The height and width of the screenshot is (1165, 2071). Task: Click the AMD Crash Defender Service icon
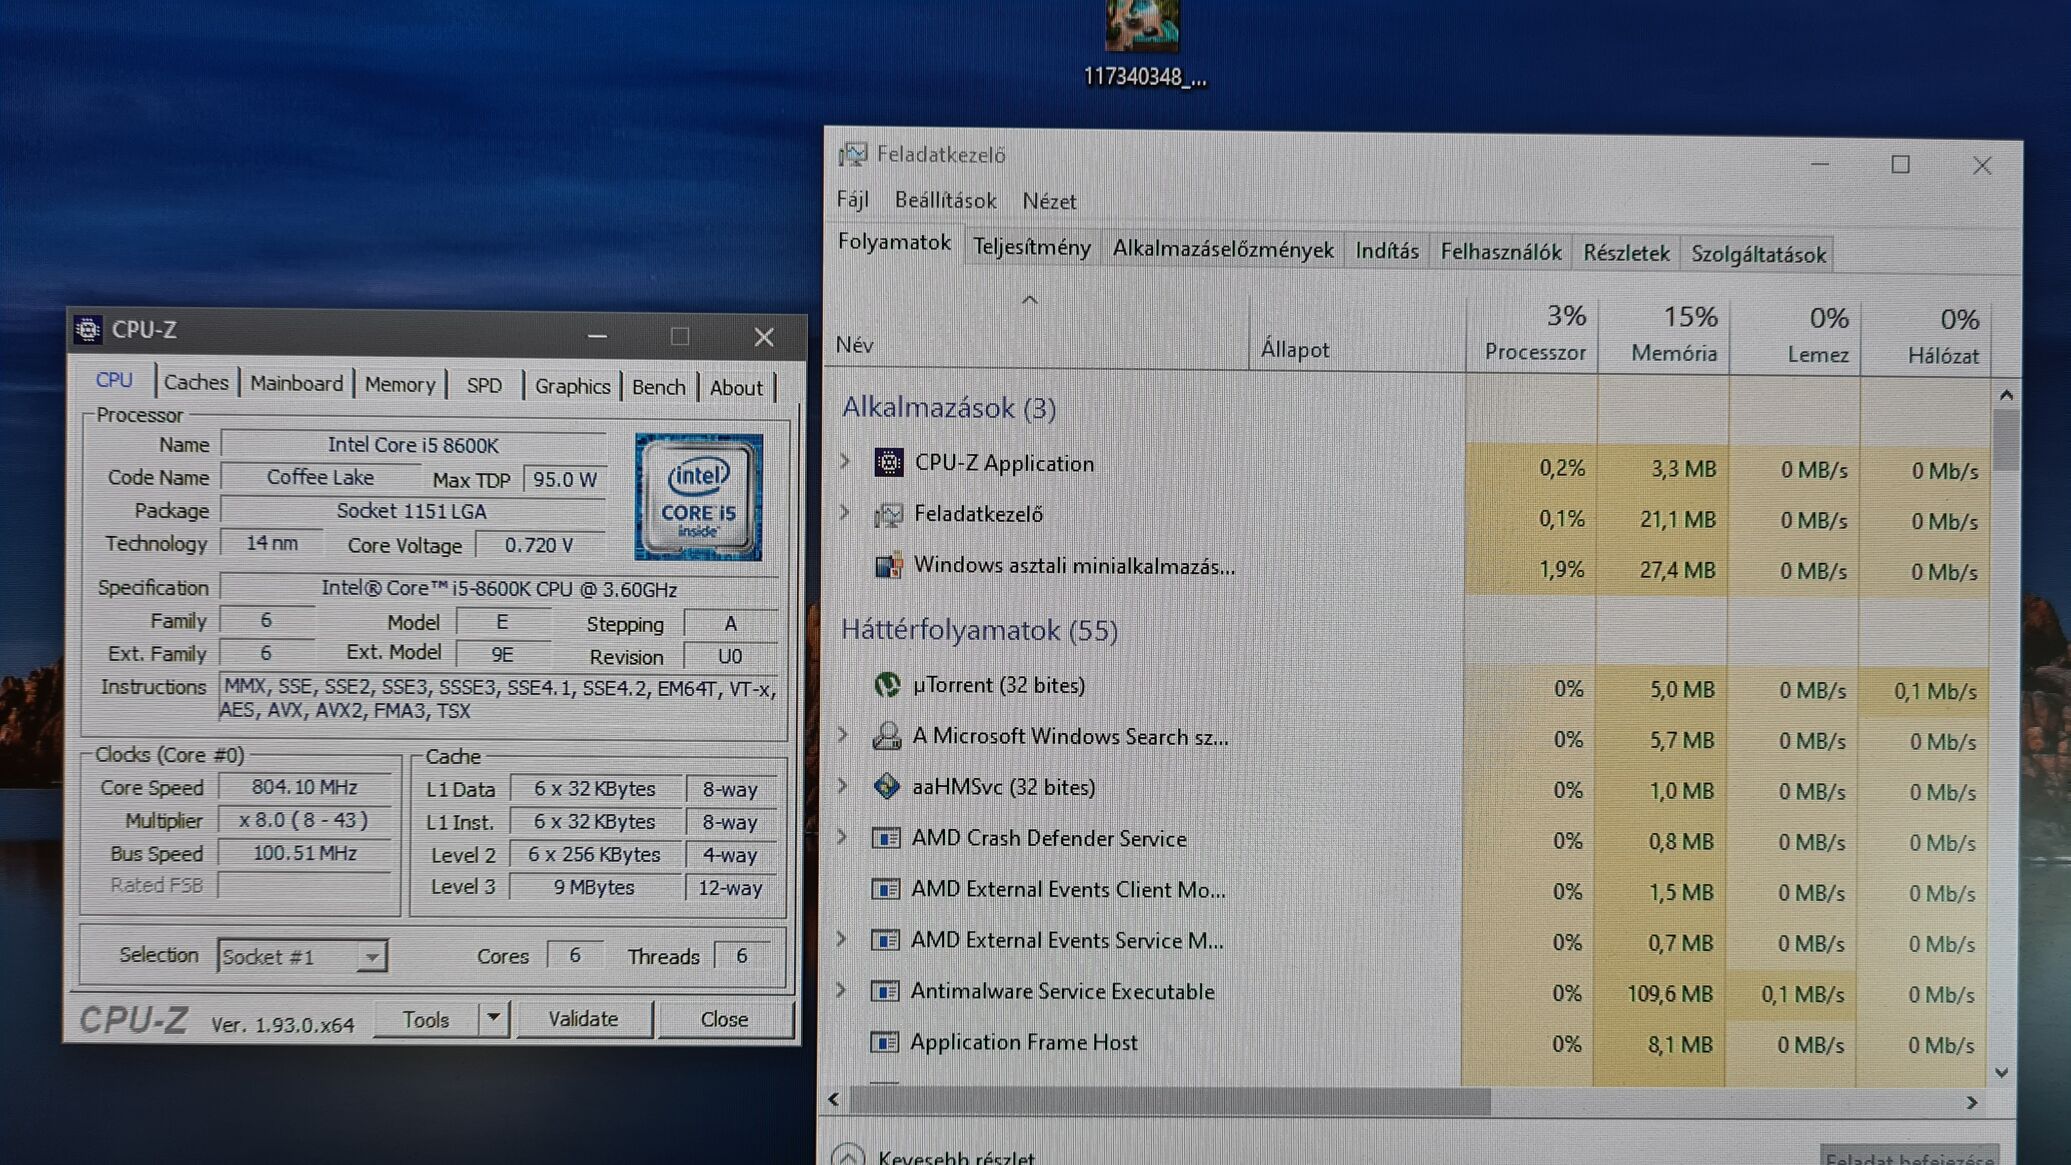tap(886, 838)
